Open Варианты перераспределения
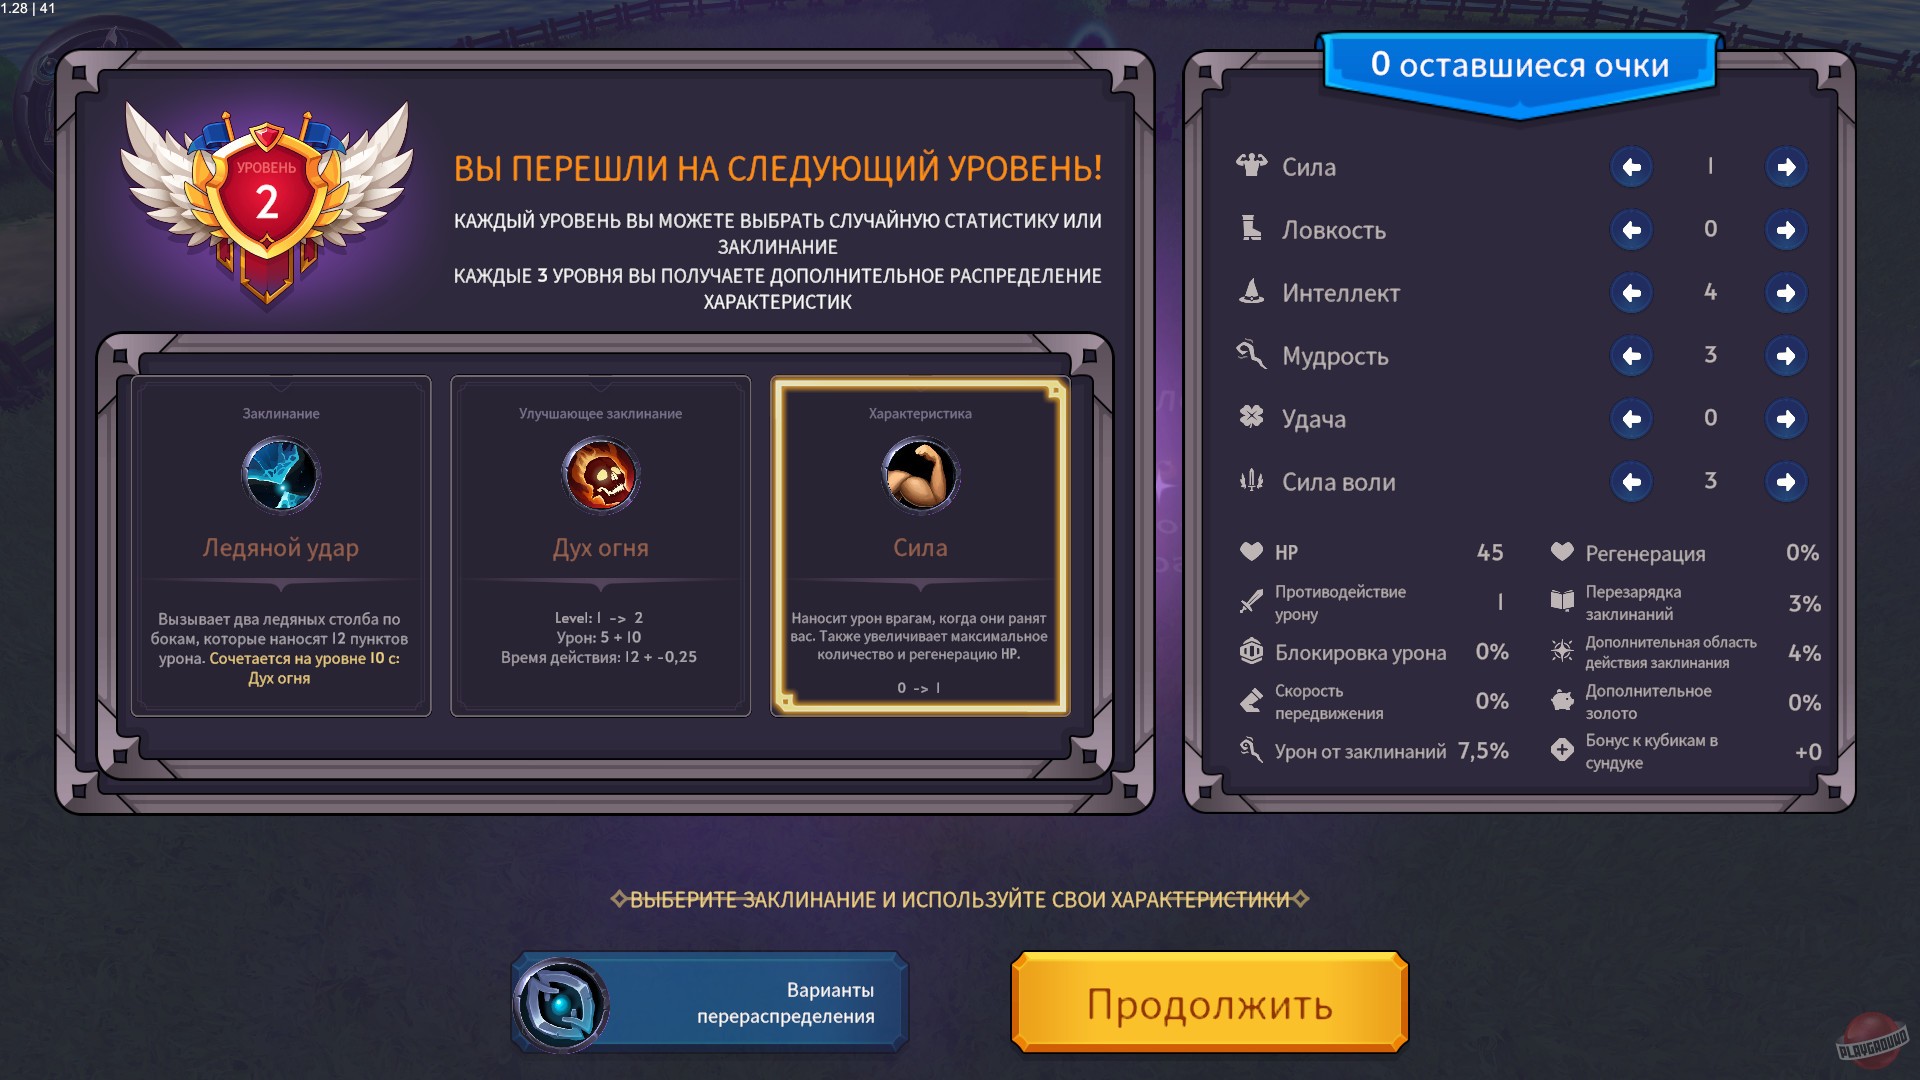This screenshot has width=1920, height=1080. coord(710,1000)
